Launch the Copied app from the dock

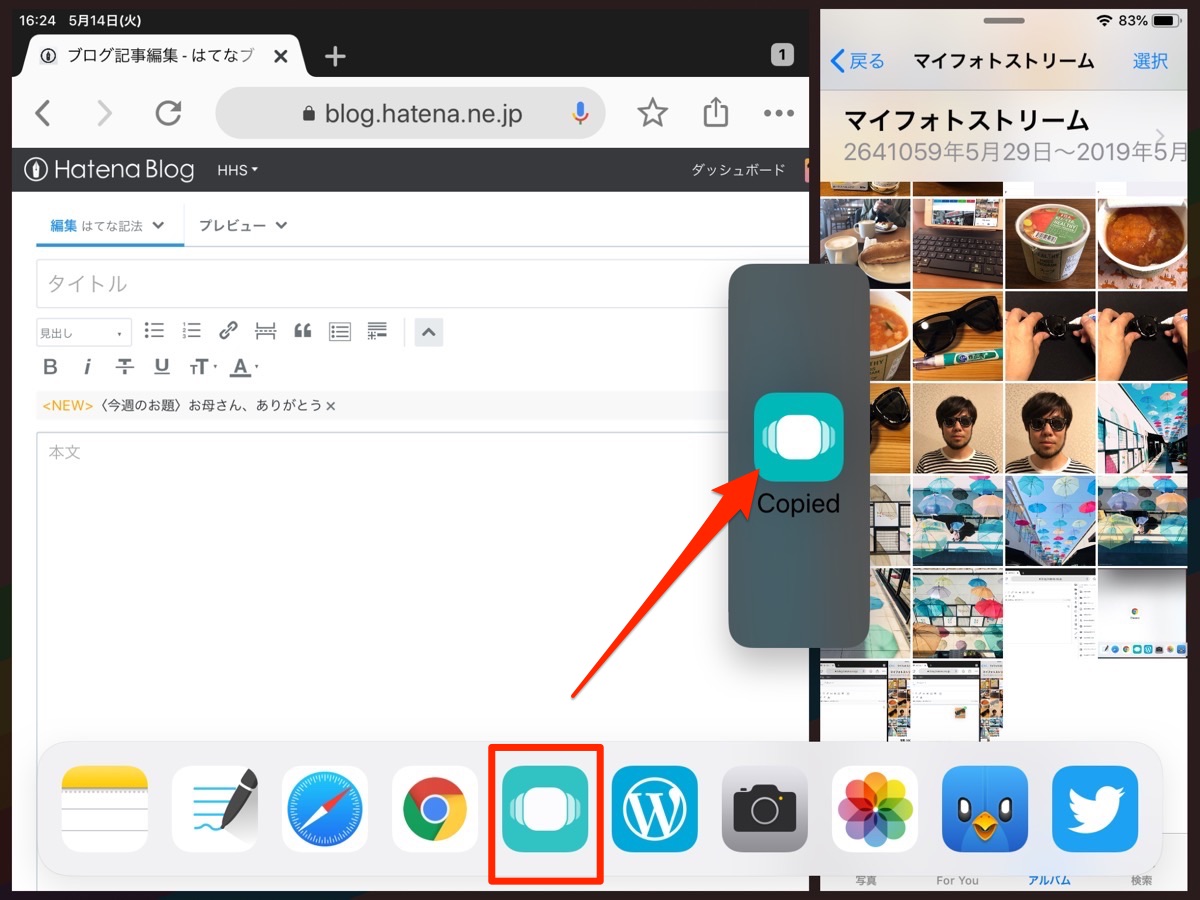(x=545, y=810)
